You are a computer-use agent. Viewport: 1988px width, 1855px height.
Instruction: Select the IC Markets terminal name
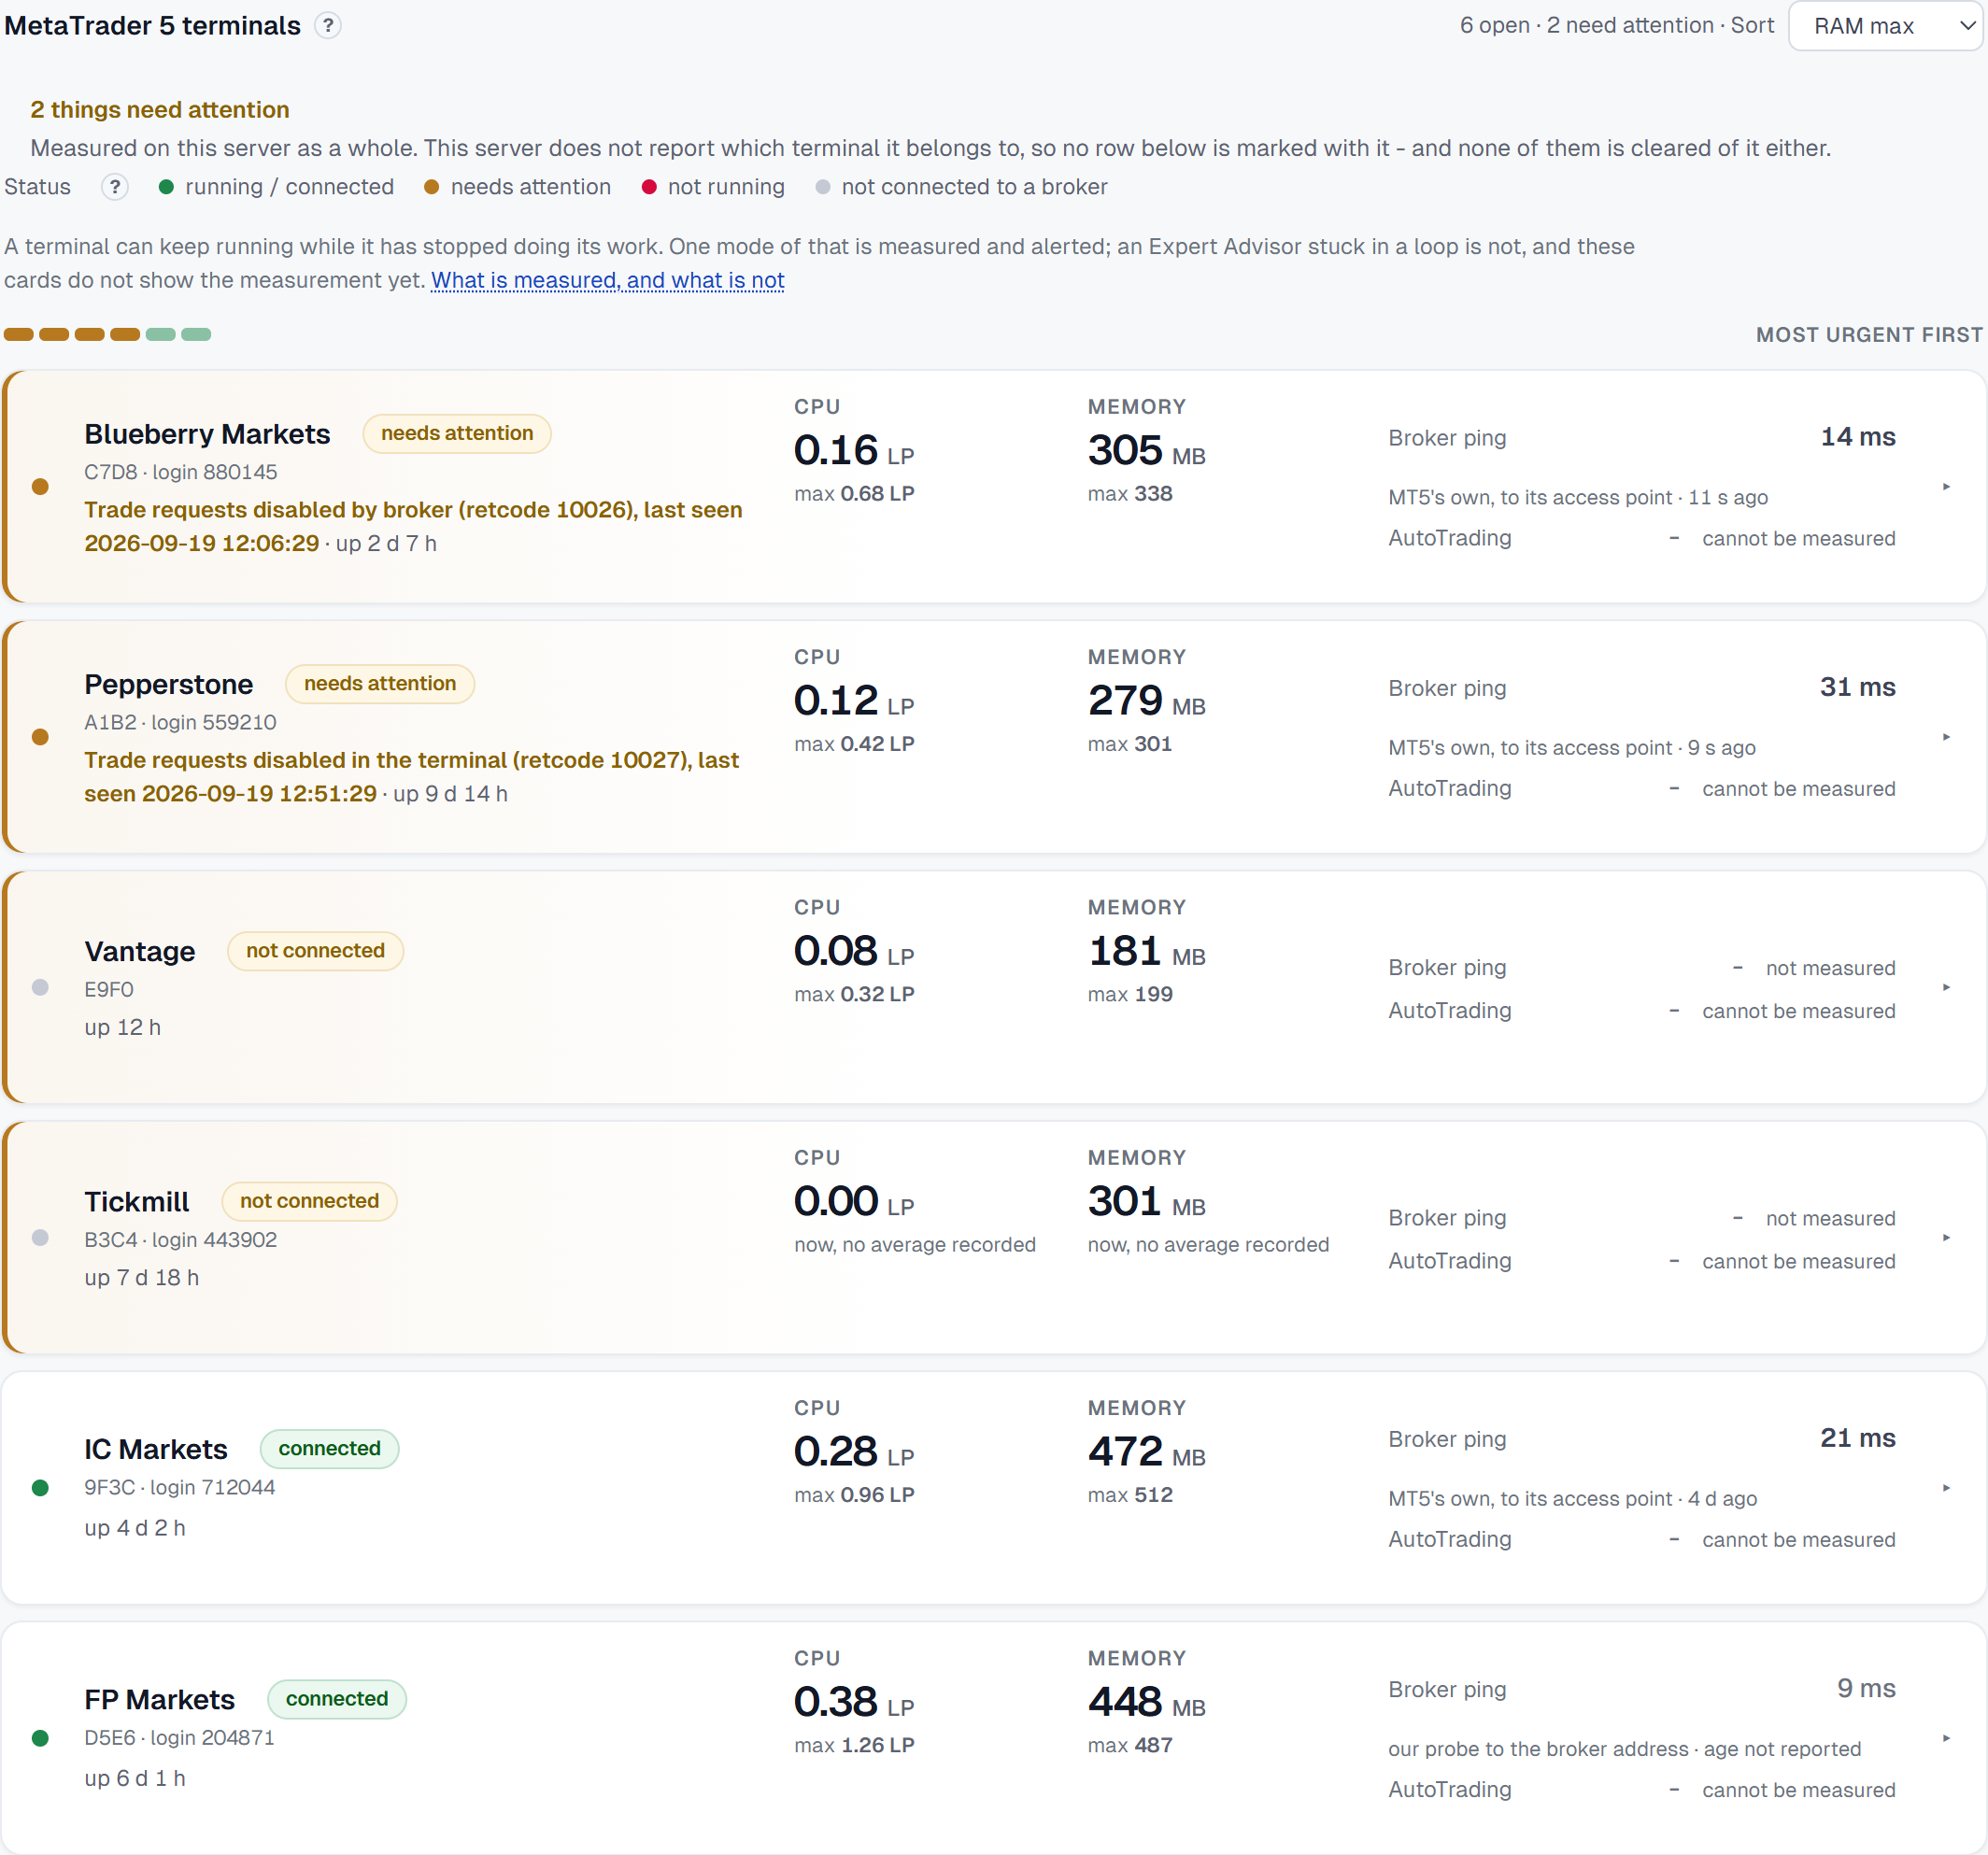(x=156, y=1449)
